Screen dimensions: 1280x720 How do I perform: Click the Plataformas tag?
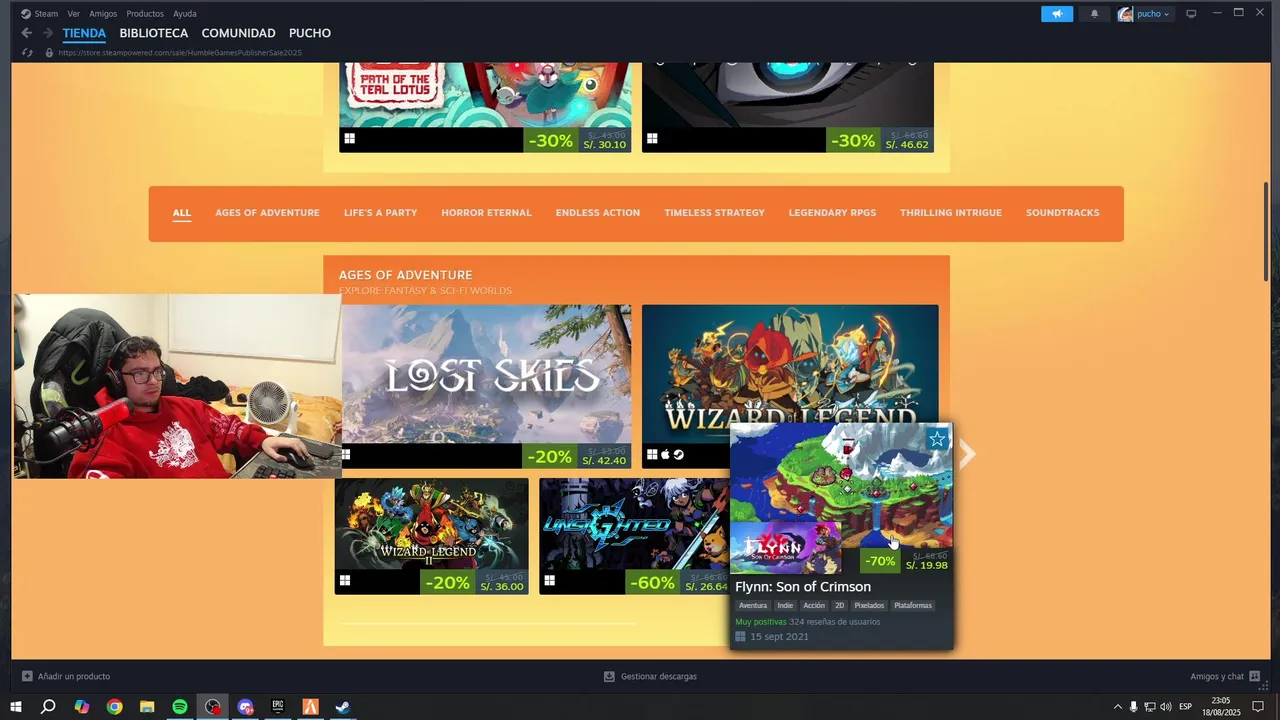[x=913, y=606]
